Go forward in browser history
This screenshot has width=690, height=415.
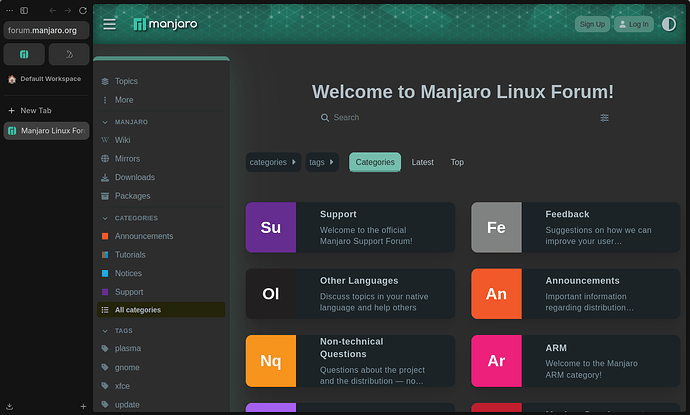coord(68,11)
